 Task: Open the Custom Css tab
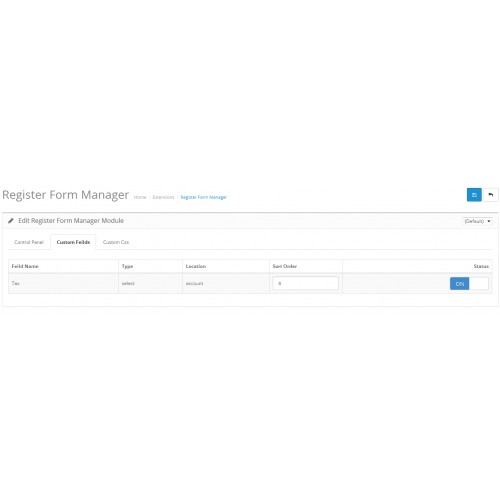tap(116, 242)
